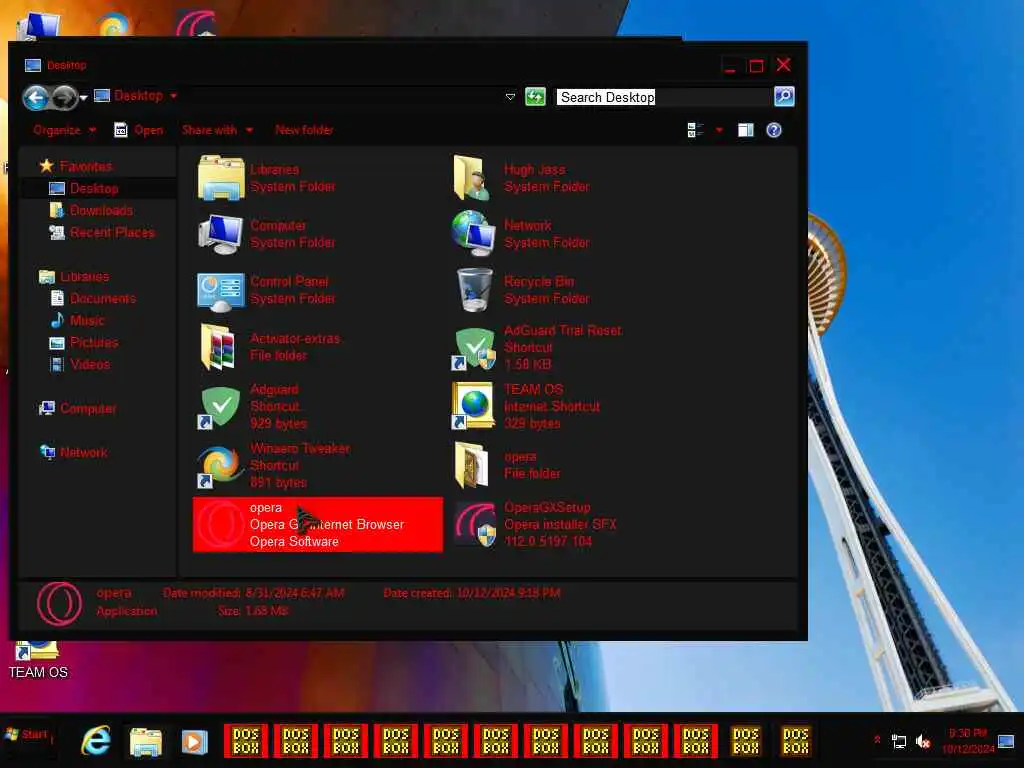Select the Network globe icon in file list
Screen dimensions: 1024x768
(473, 233)
